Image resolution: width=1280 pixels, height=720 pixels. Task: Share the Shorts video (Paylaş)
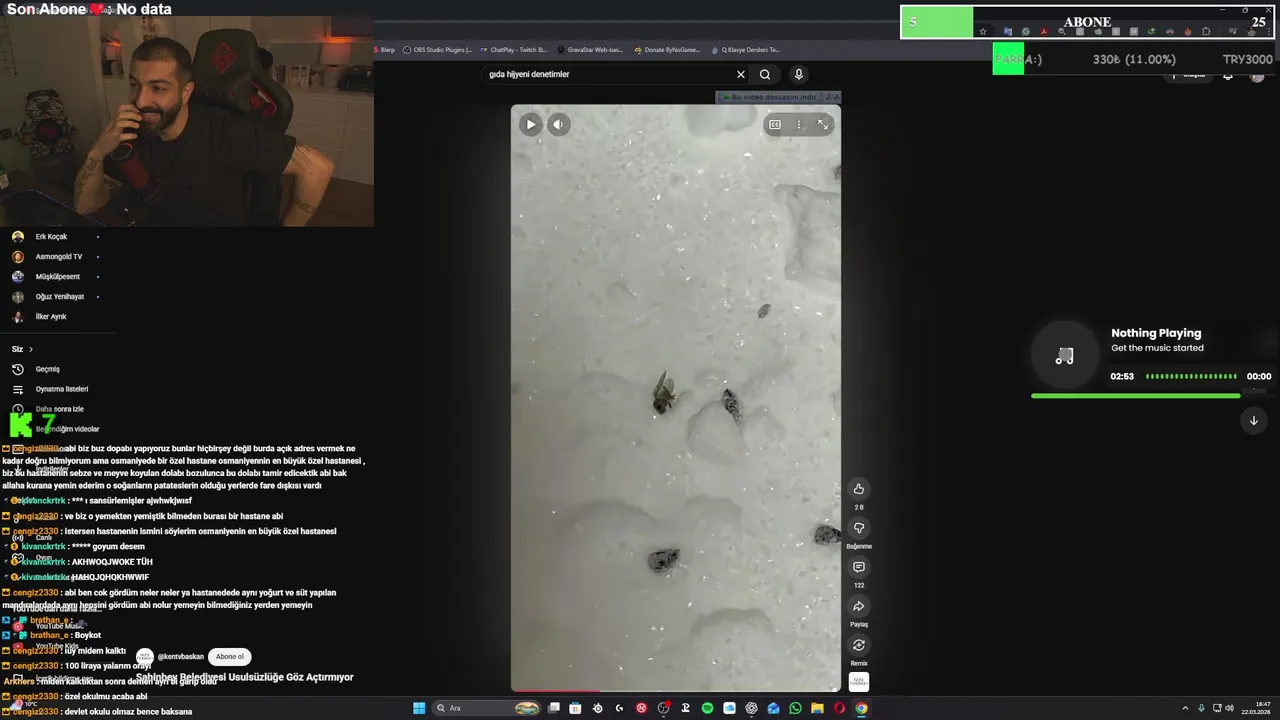point(858,606)
